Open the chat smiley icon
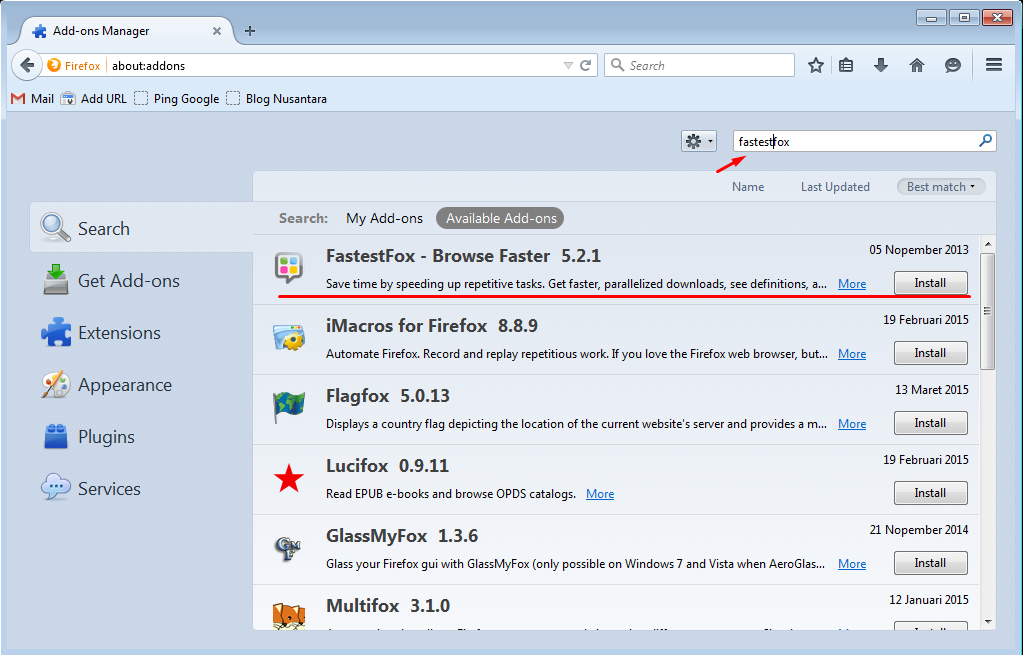Image resolution: width=1023 pixels, height=655 pixels. 953,65
